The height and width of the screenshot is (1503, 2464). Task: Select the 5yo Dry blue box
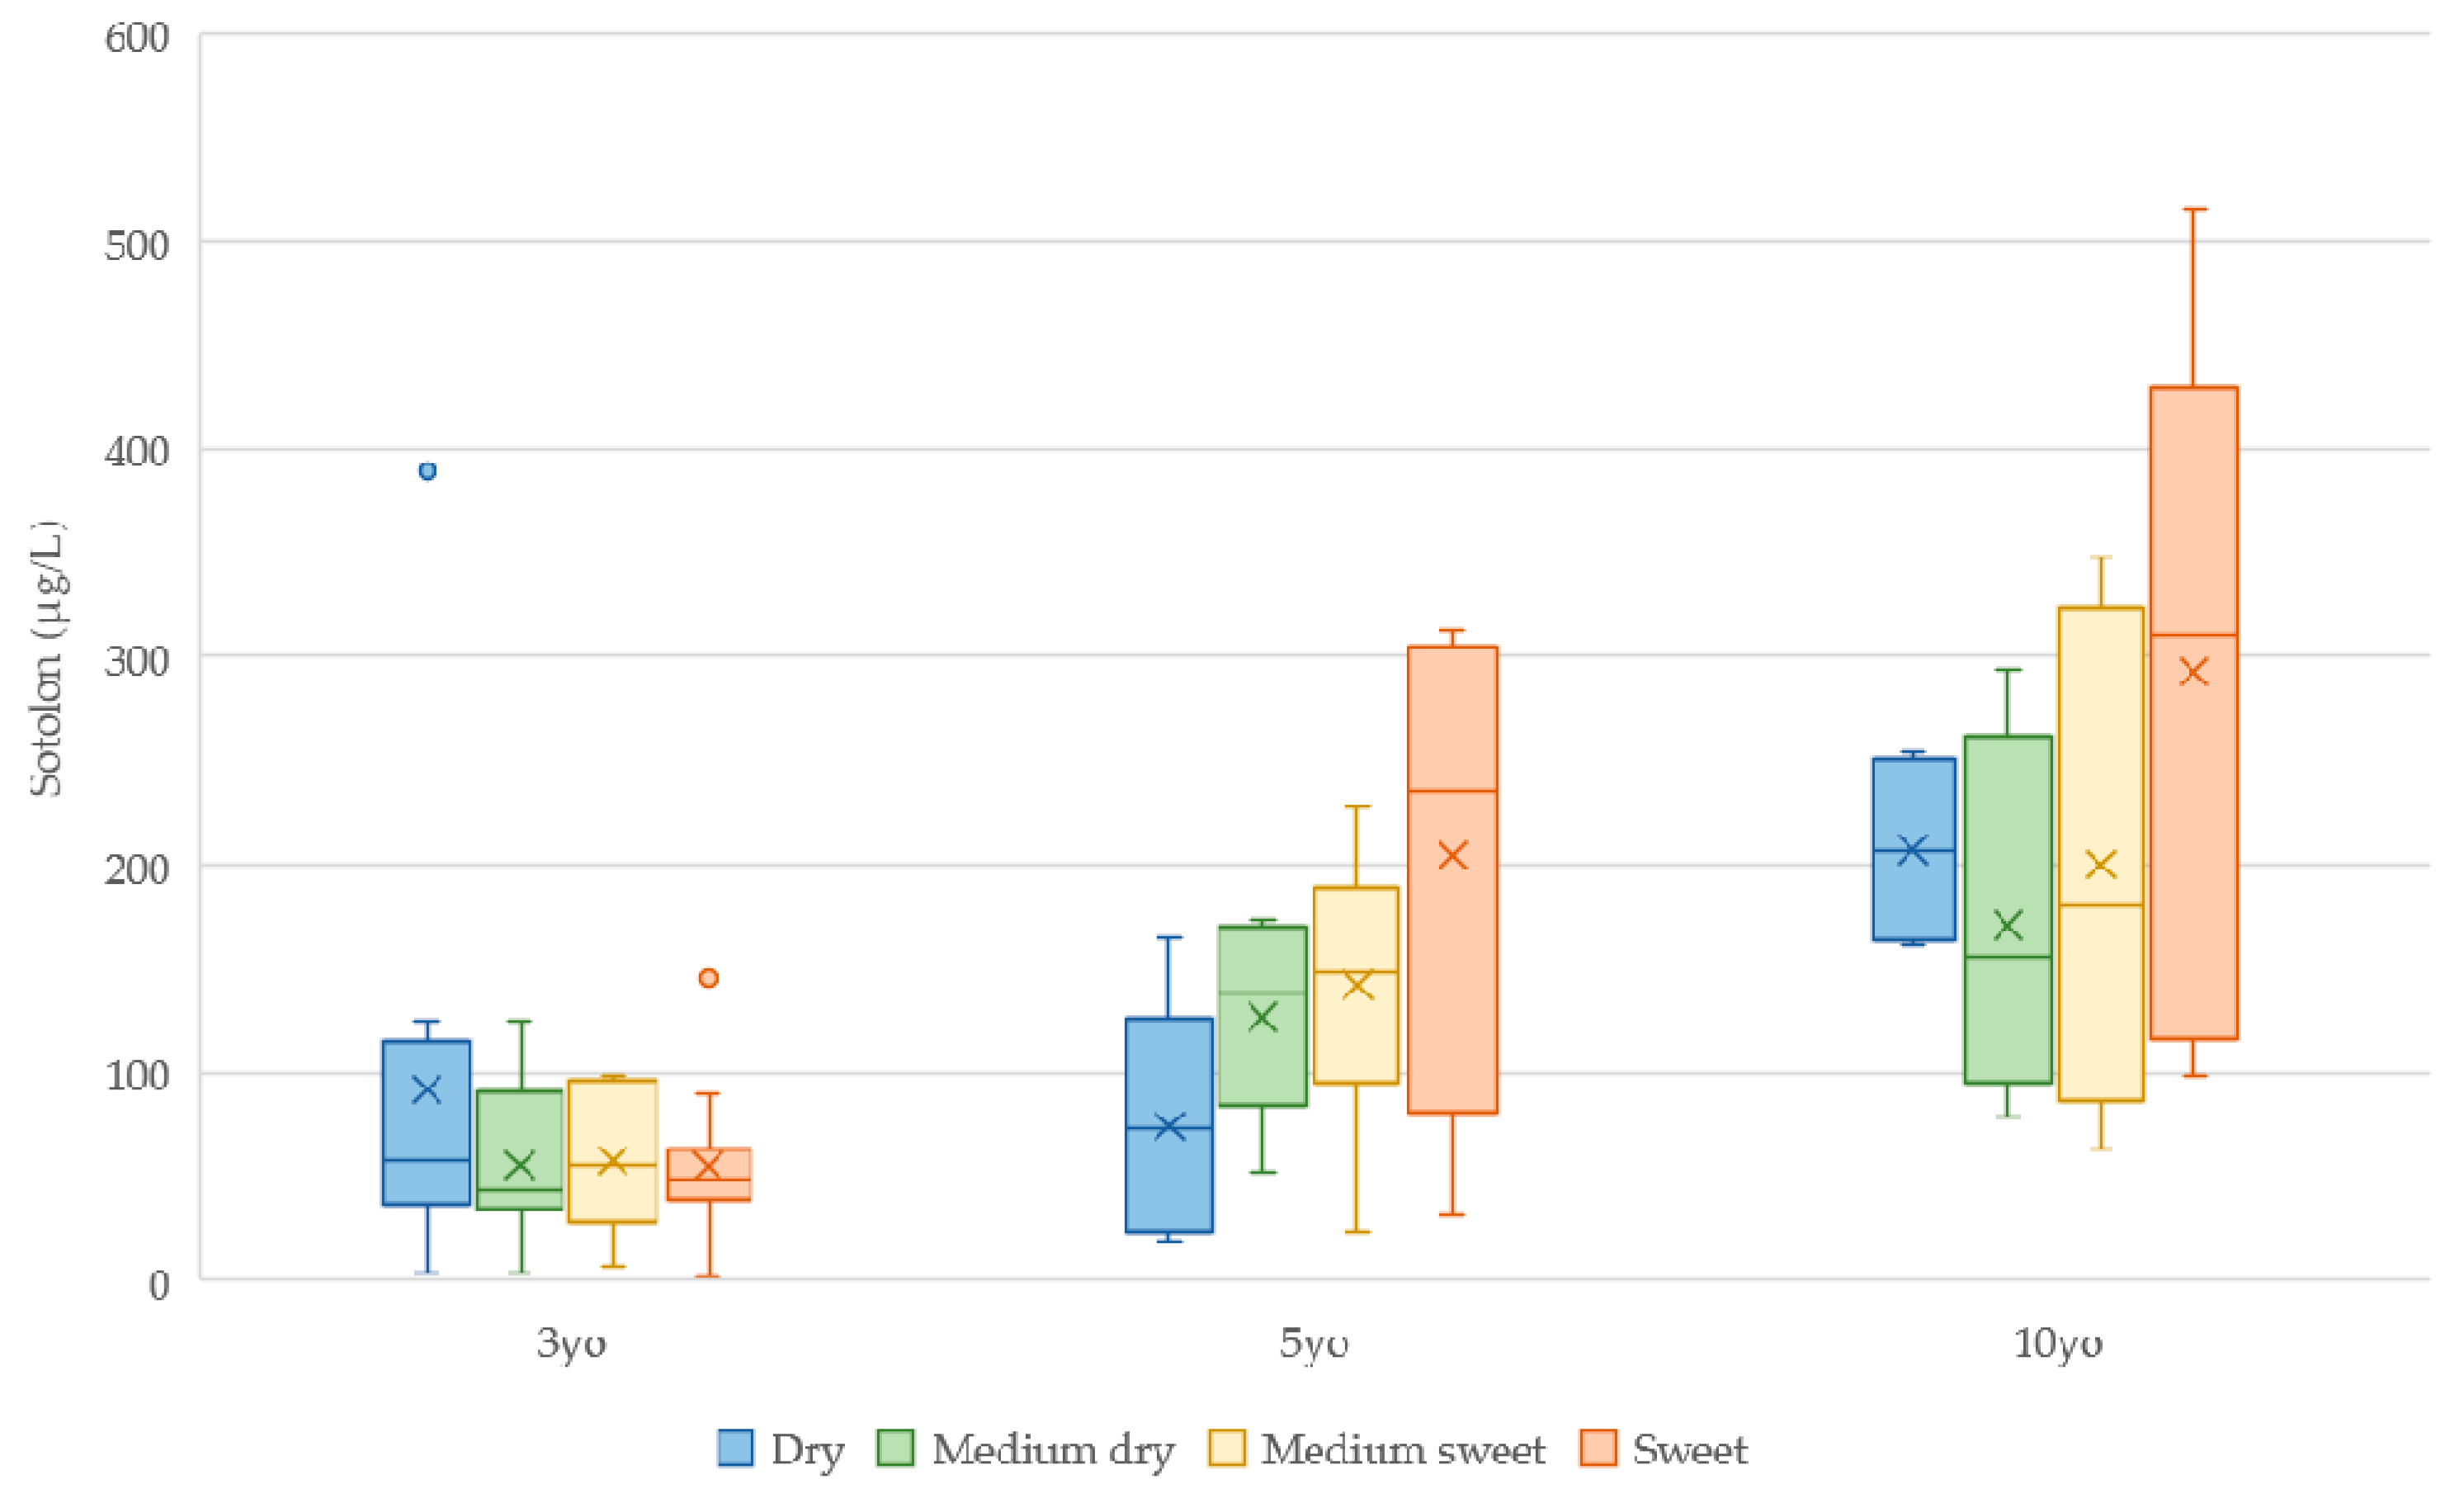(1169, 1180)
